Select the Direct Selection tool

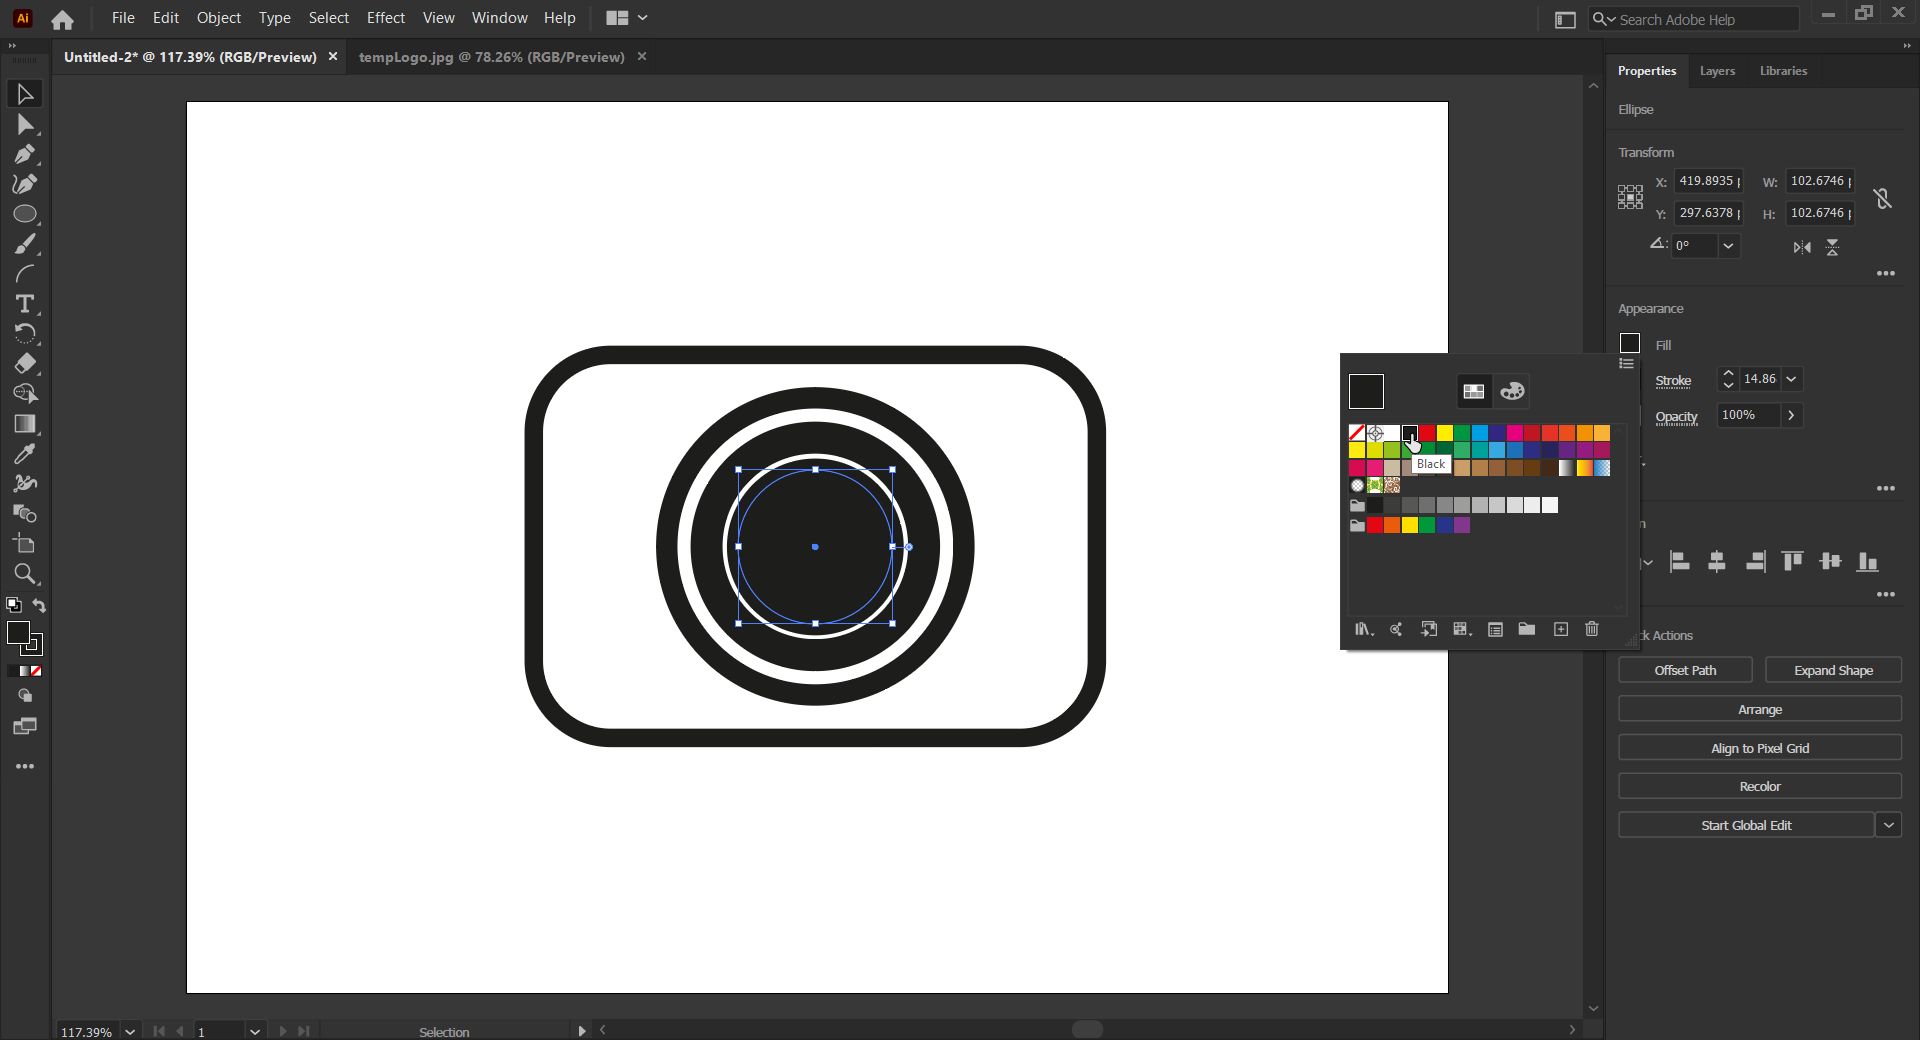click(x=25, y=124)
